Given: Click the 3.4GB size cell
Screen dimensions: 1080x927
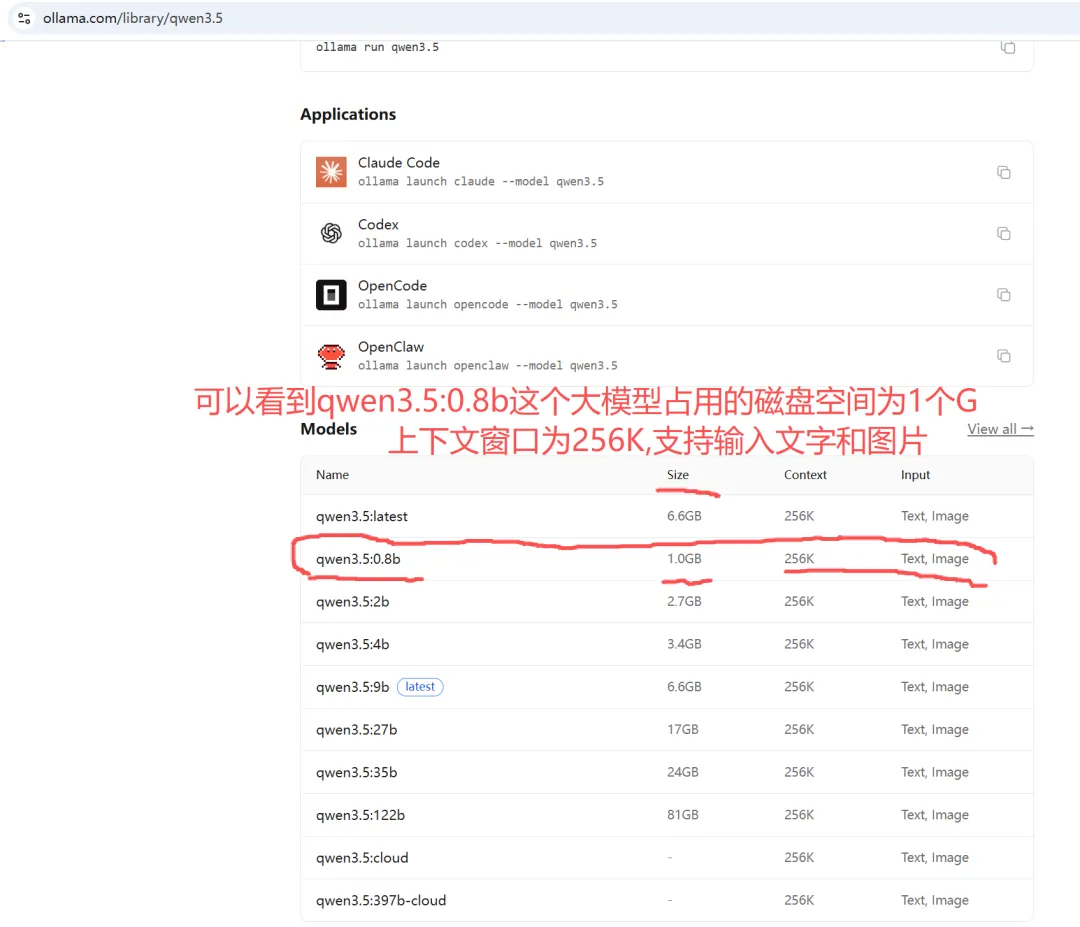Looking at the screenshot, I should tap(685, 645).
